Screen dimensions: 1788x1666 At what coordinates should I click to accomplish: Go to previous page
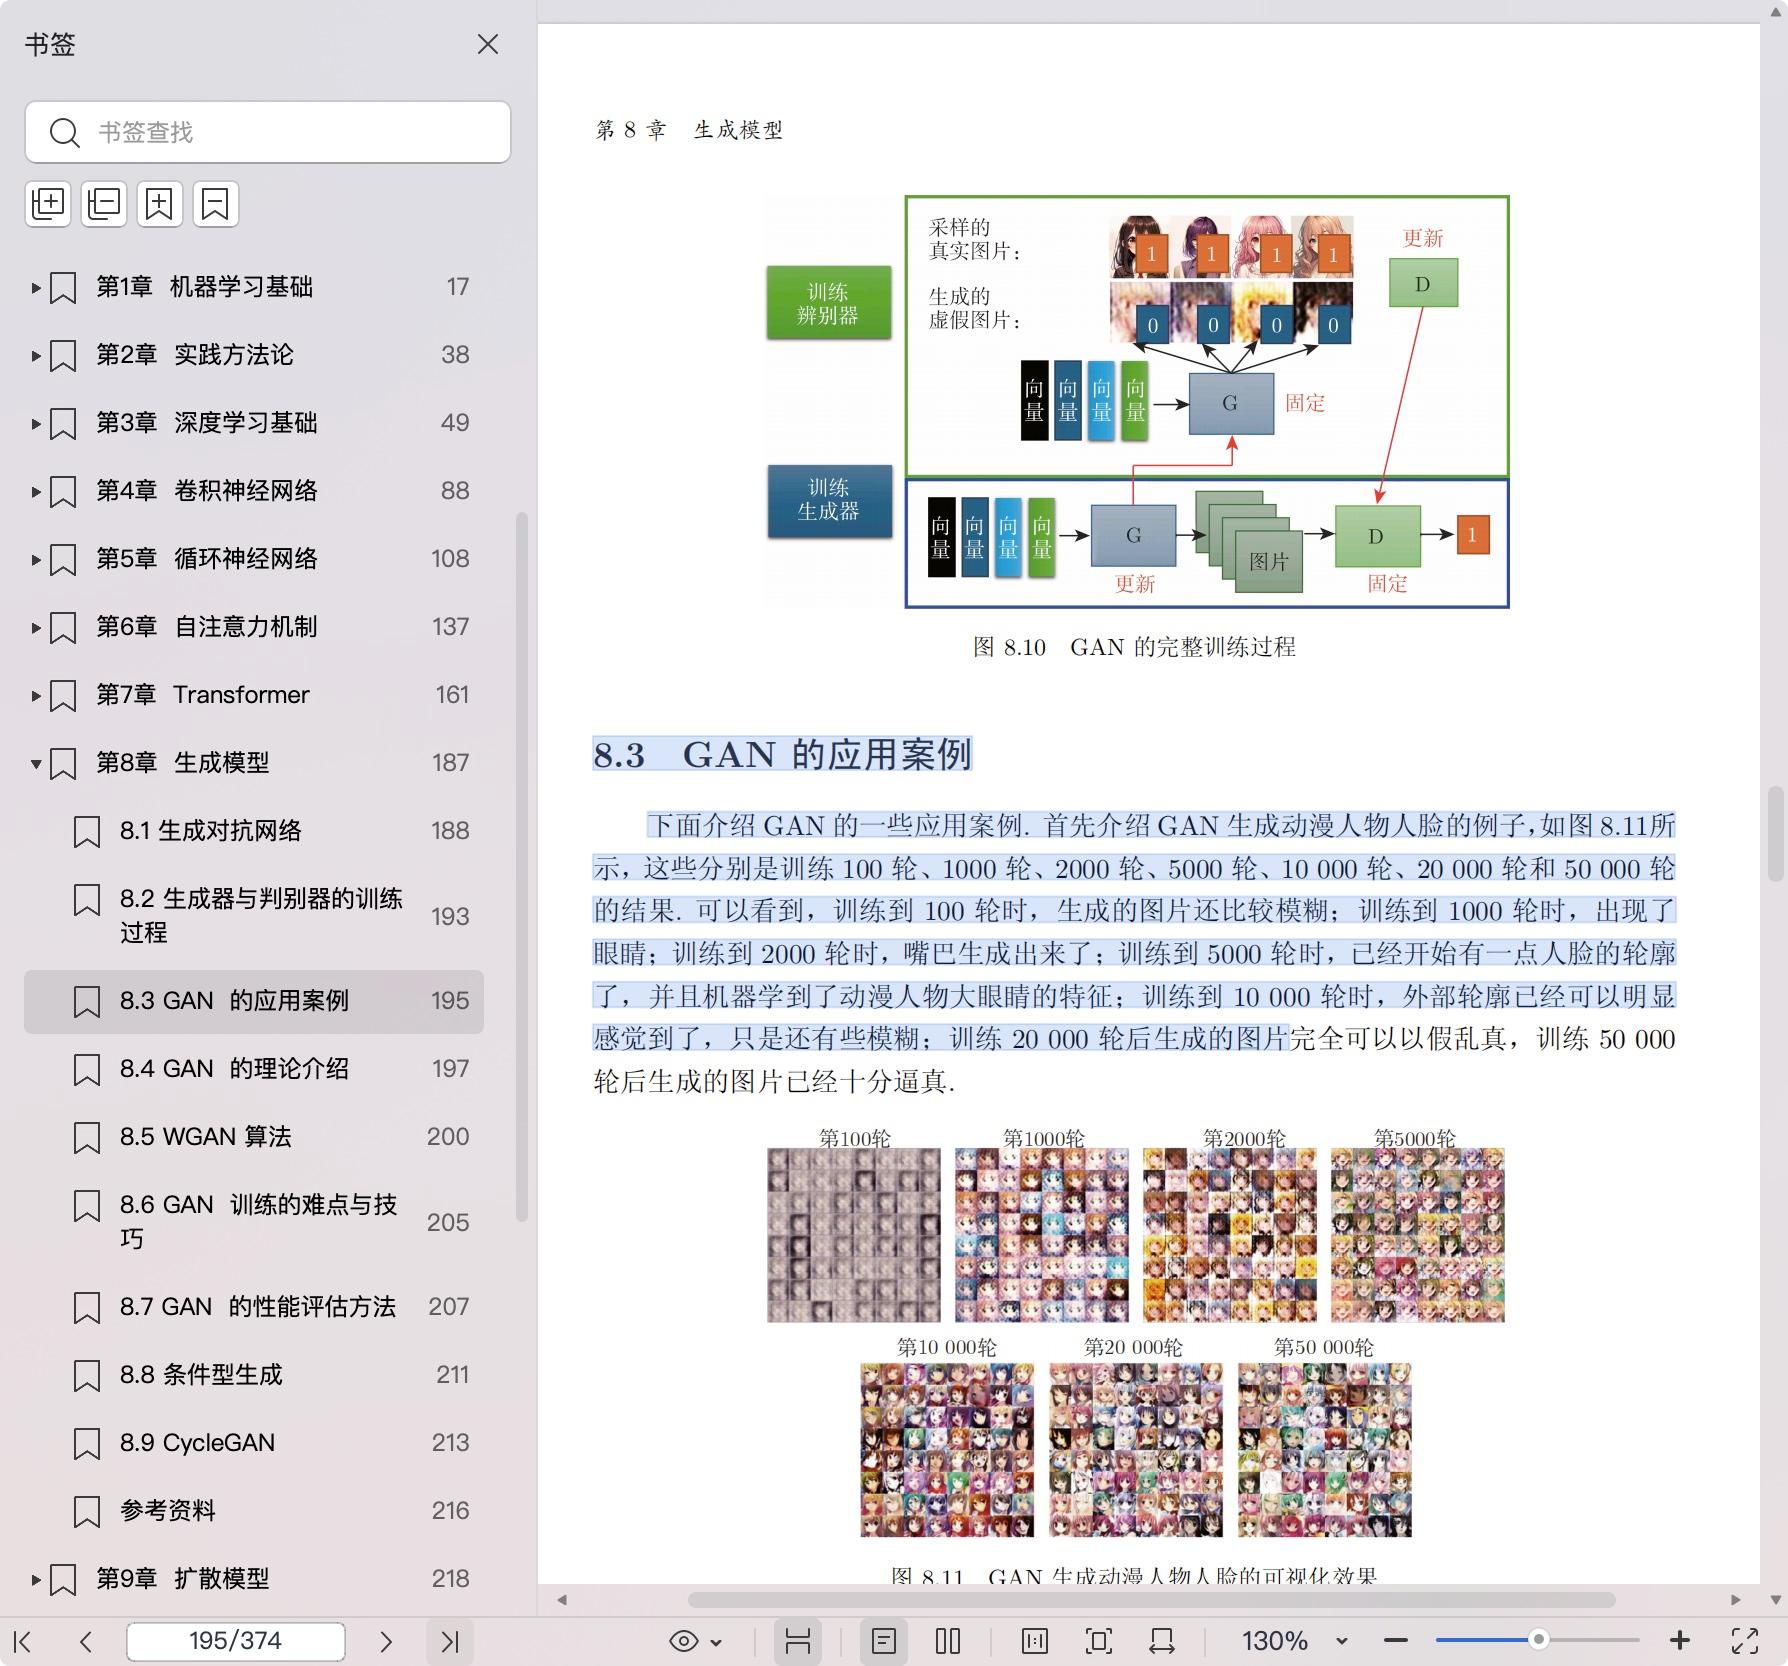click(x=86, y=1641)
